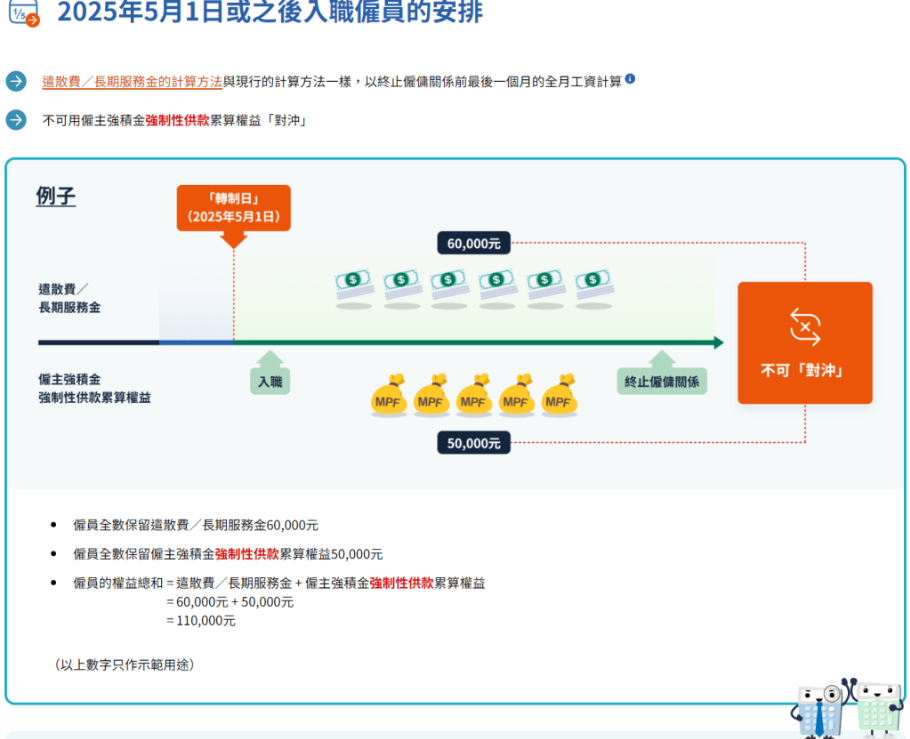910x739 pixels.
Task: Click the 2025年5月1日或之後入職僱員的安排 page heading
Action: pos(270,13)
